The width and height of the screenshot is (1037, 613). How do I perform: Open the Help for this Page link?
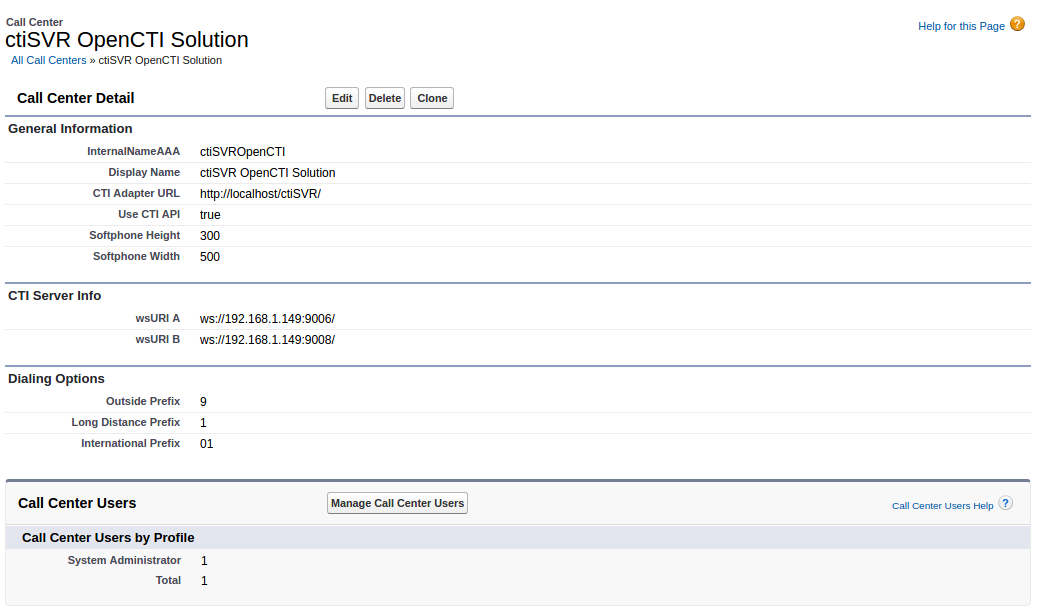tap(960, 26)
